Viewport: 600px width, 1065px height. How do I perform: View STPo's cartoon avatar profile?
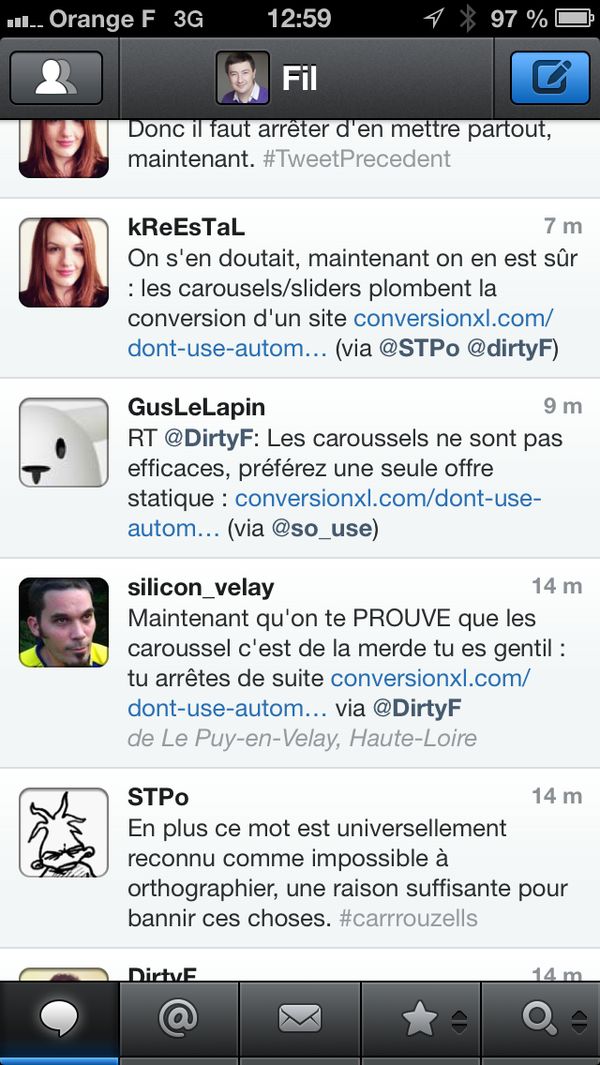point(64,832)
